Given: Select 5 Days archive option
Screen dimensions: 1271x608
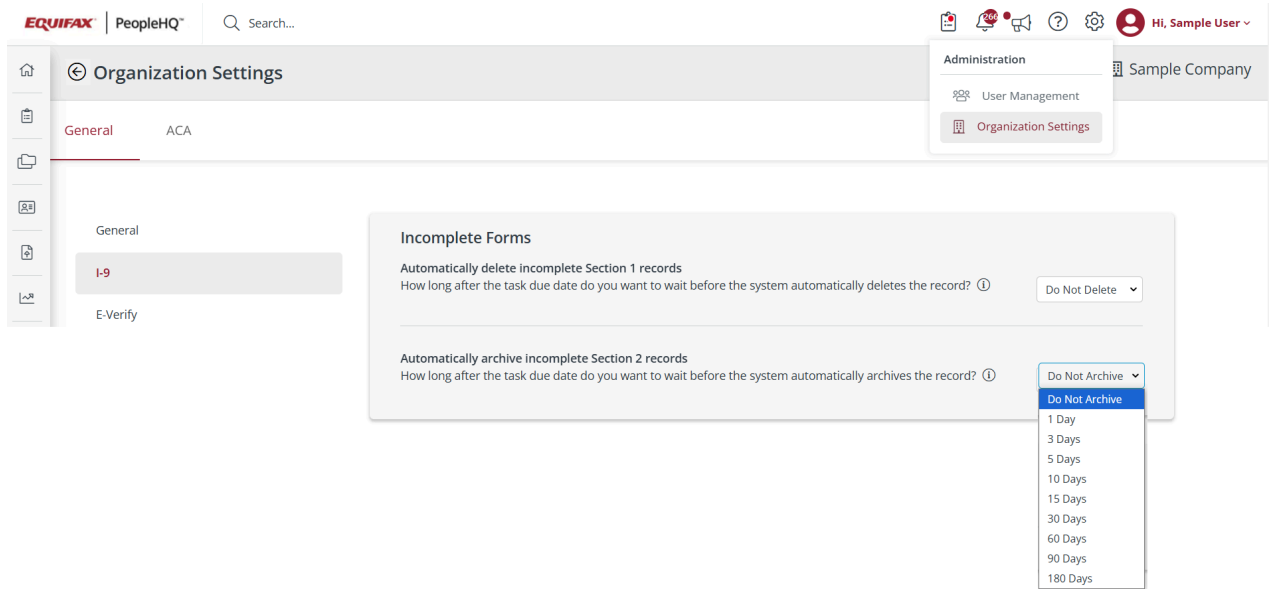Looking at the screenshot, I should coord(1091,459).
